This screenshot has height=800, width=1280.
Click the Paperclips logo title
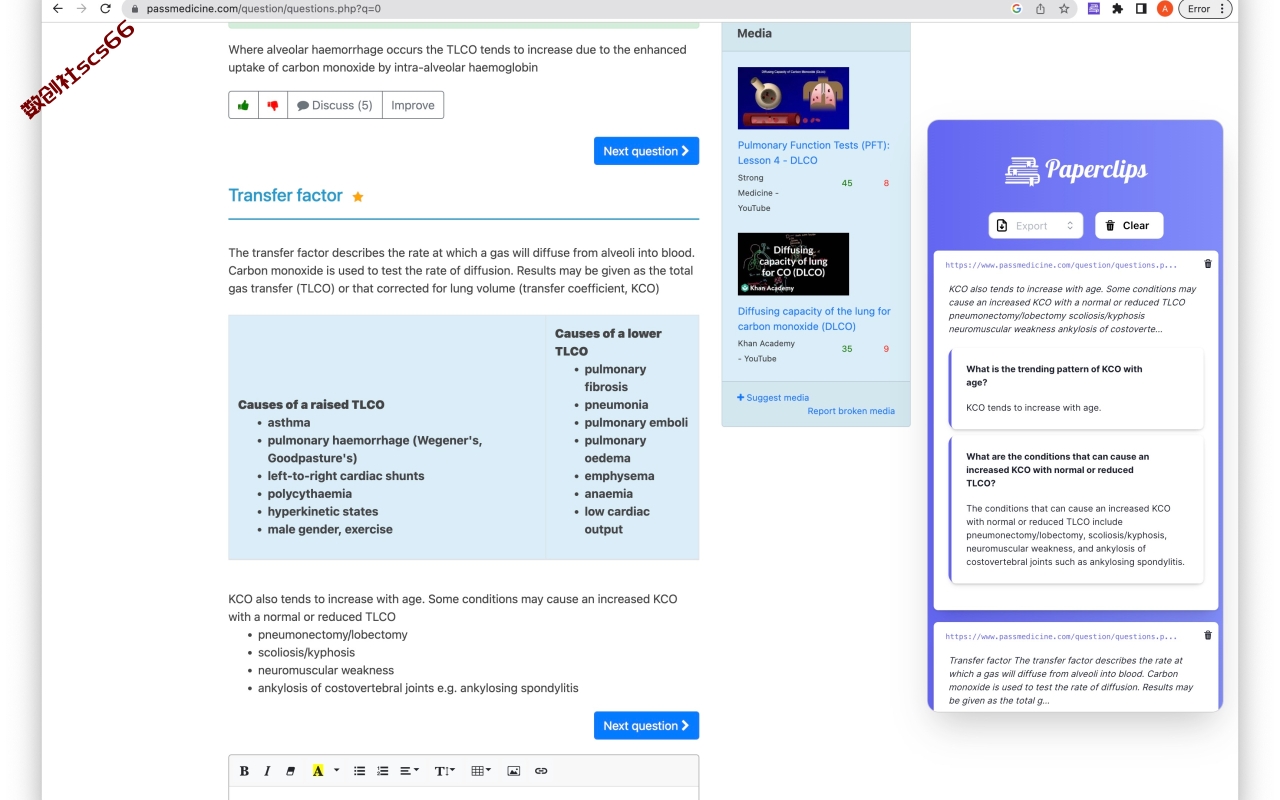pyautogui.click(x=1076, y=170)
